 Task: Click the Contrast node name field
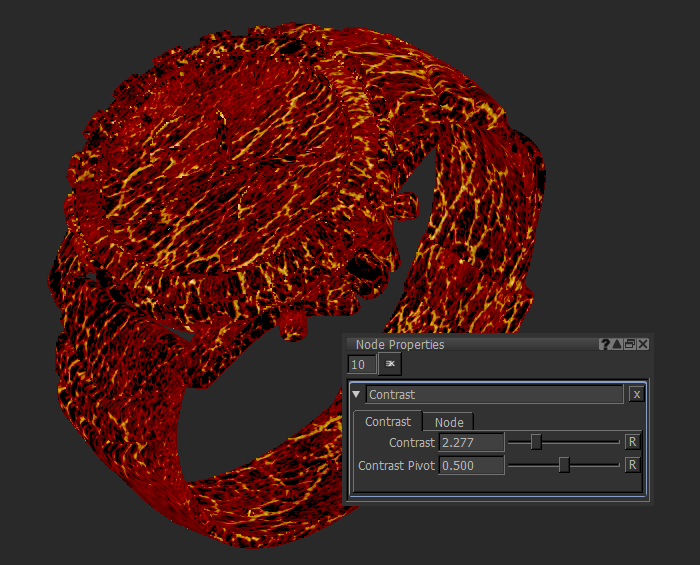(494, 395)
